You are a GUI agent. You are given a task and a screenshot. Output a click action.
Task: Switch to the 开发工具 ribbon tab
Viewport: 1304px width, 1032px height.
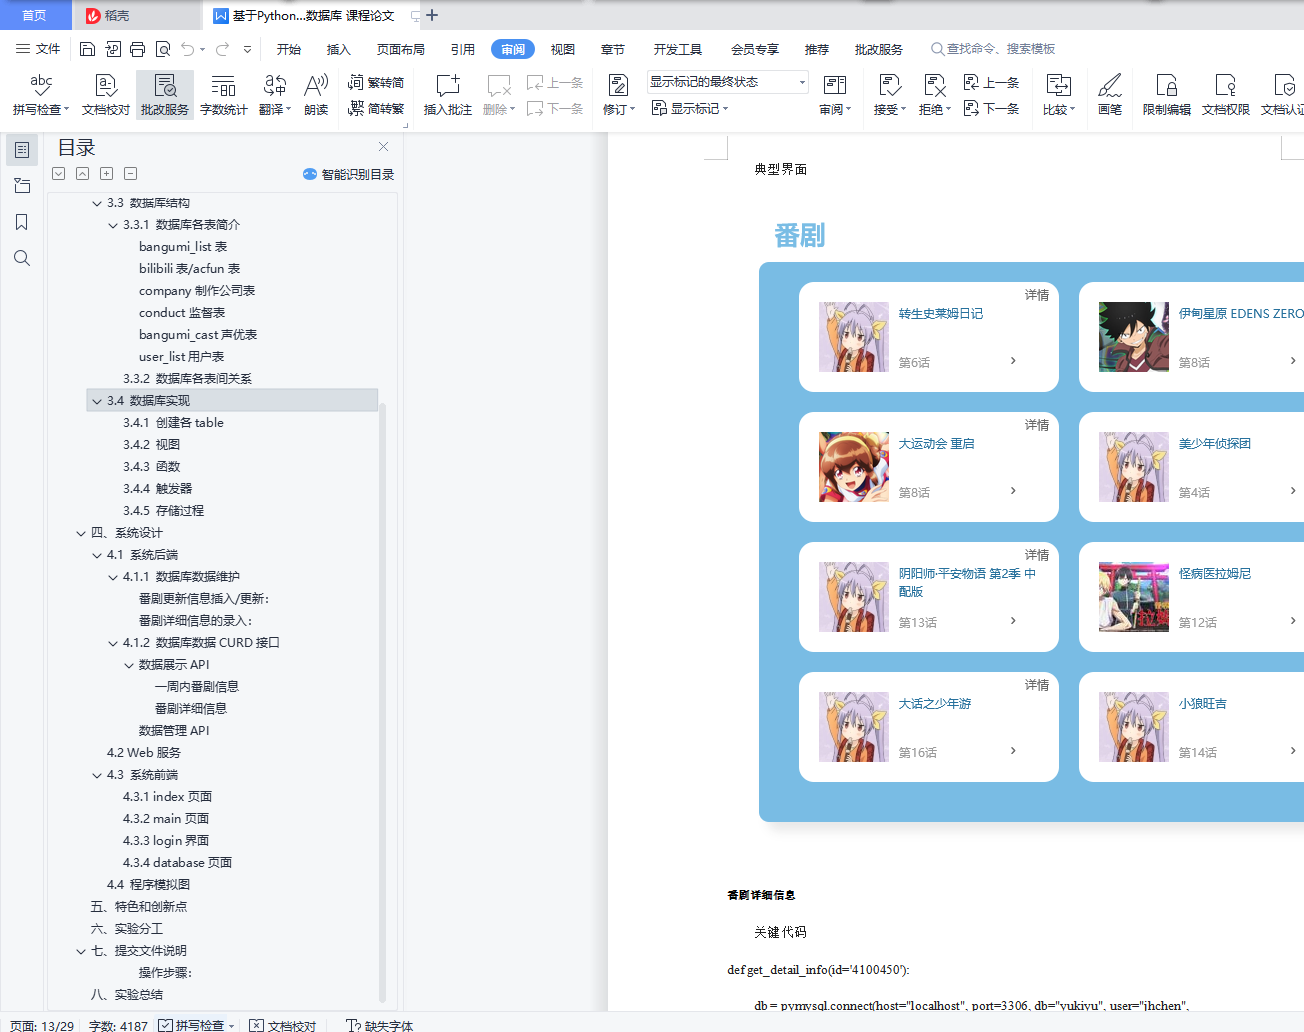(x=678, y=49)
